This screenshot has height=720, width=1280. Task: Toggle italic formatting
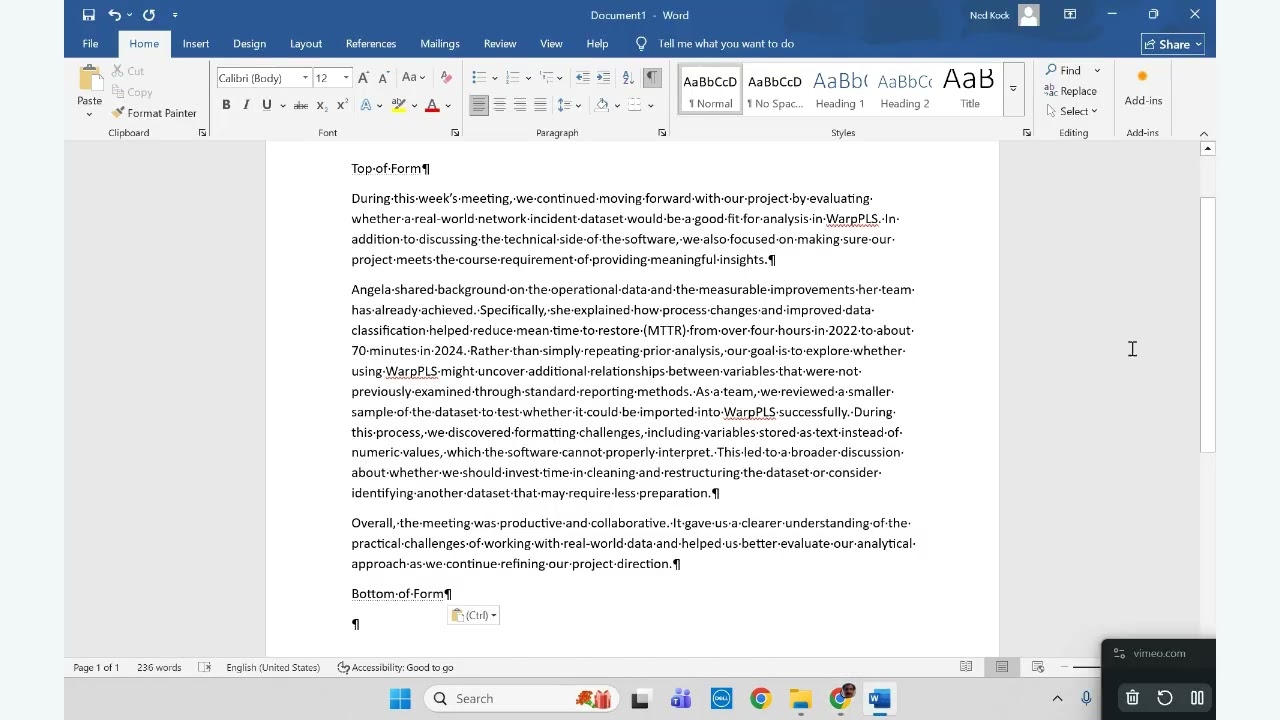pyautogui.click(x=246, y=105)
